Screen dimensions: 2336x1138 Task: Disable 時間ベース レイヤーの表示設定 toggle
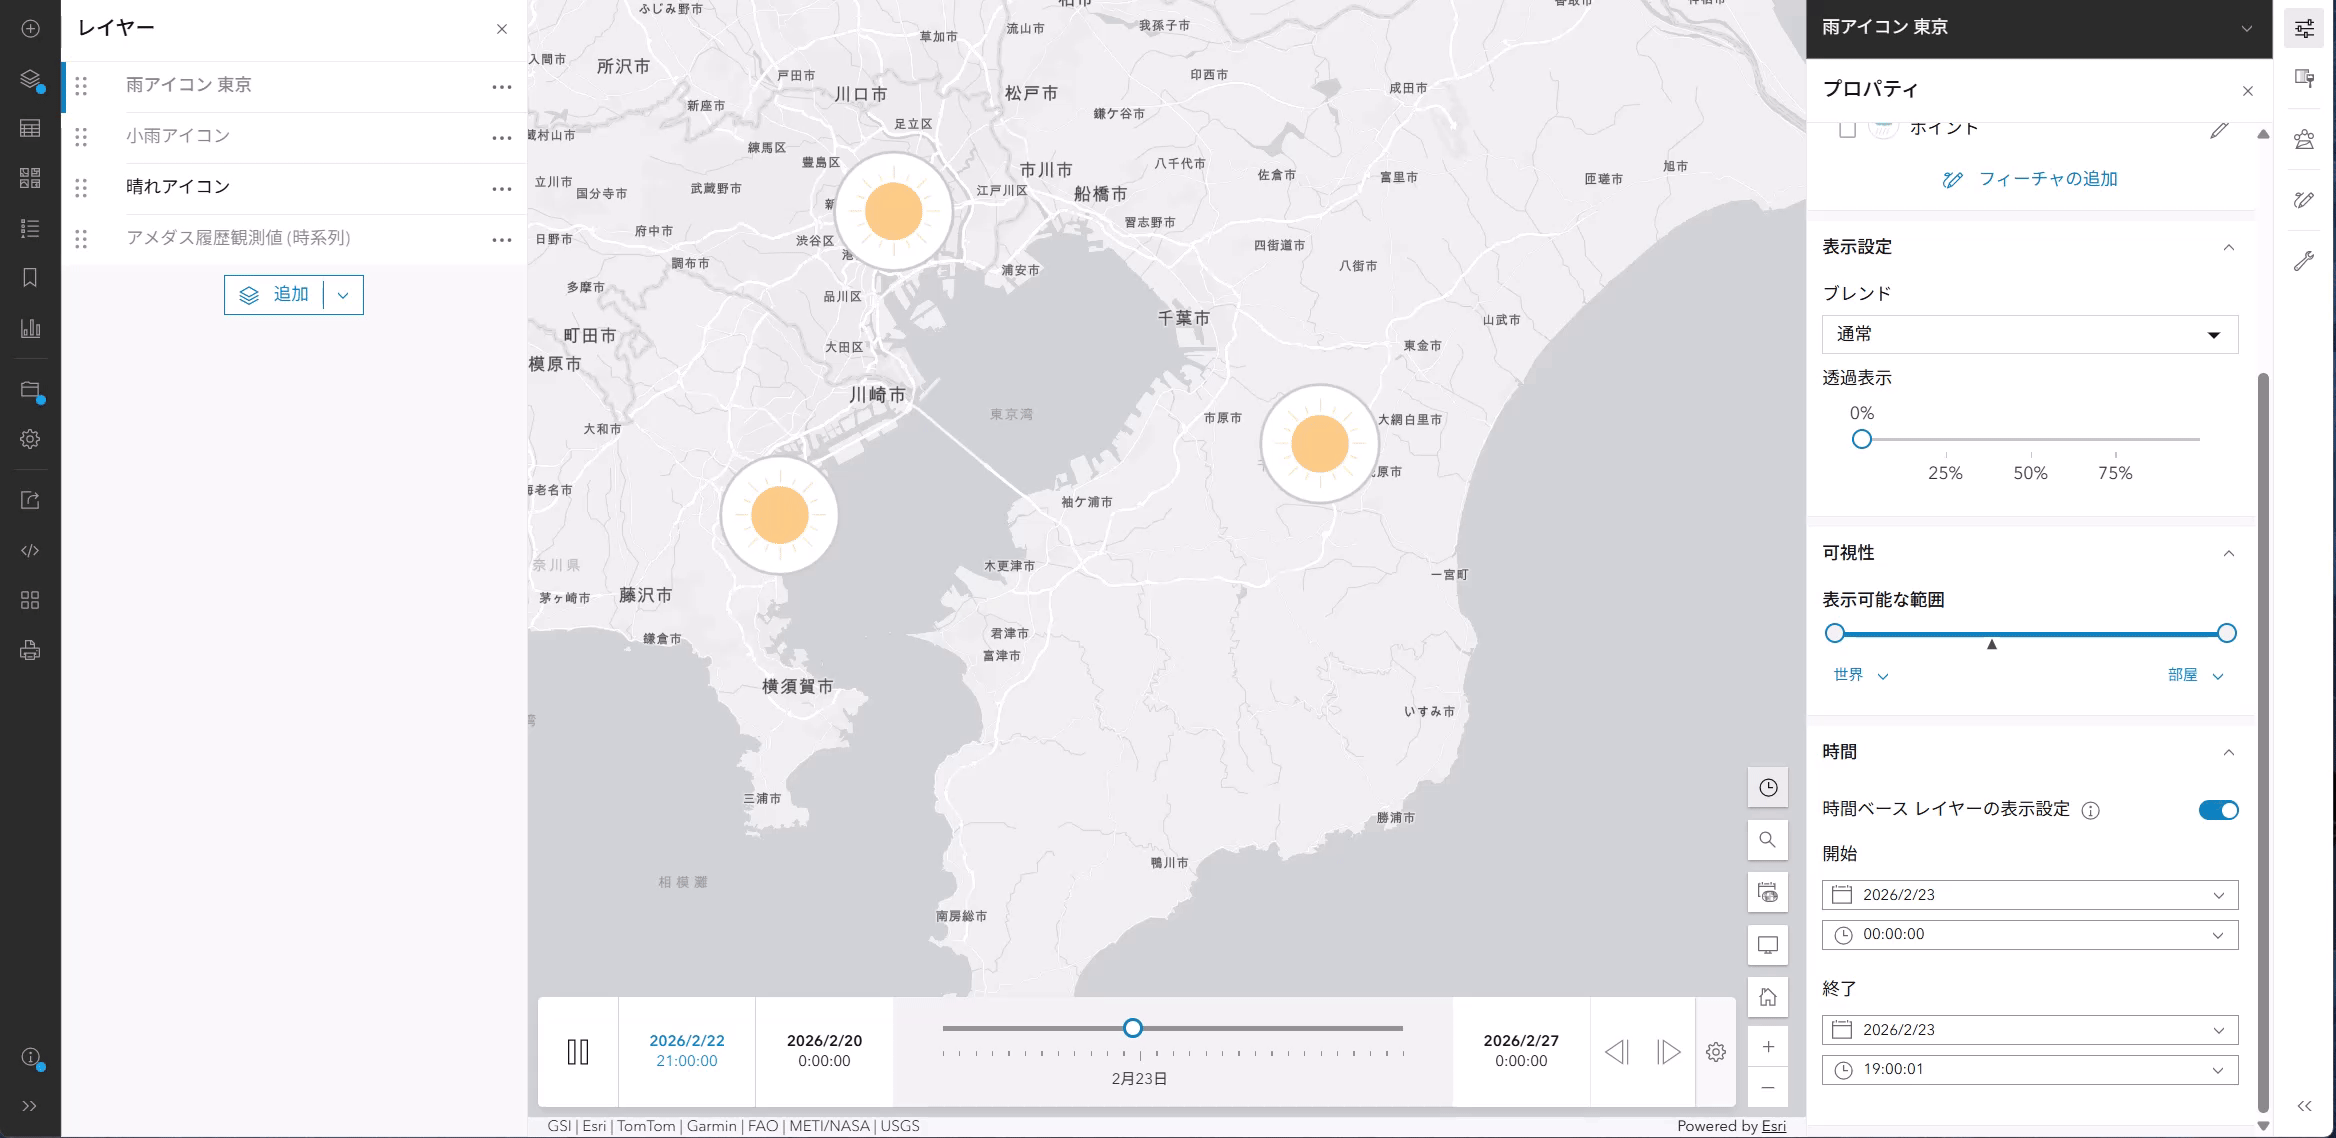tap(2217, 810)
